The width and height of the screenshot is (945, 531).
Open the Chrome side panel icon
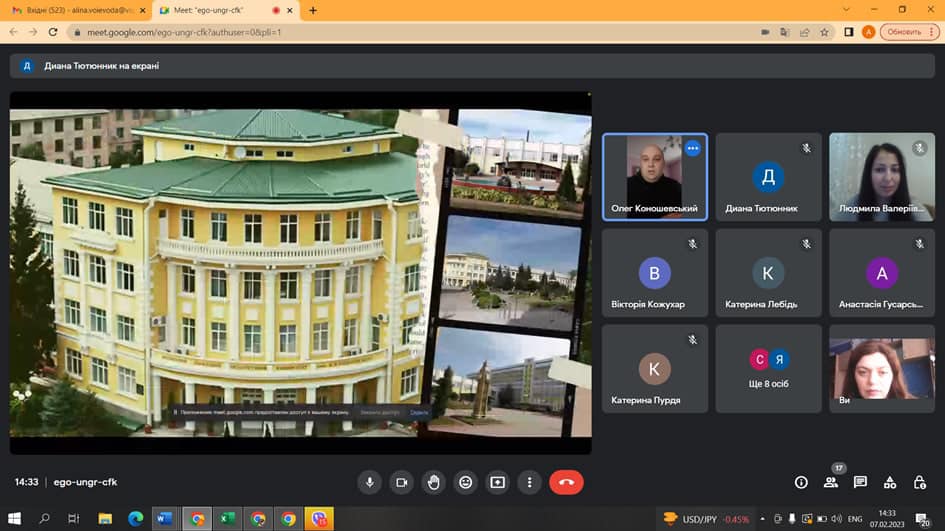coord(849,32)
